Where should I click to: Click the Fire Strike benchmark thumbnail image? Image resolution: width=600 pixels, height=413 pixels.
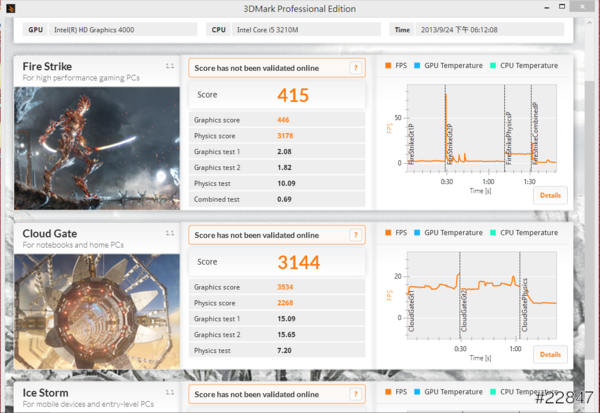click(94, 146)
